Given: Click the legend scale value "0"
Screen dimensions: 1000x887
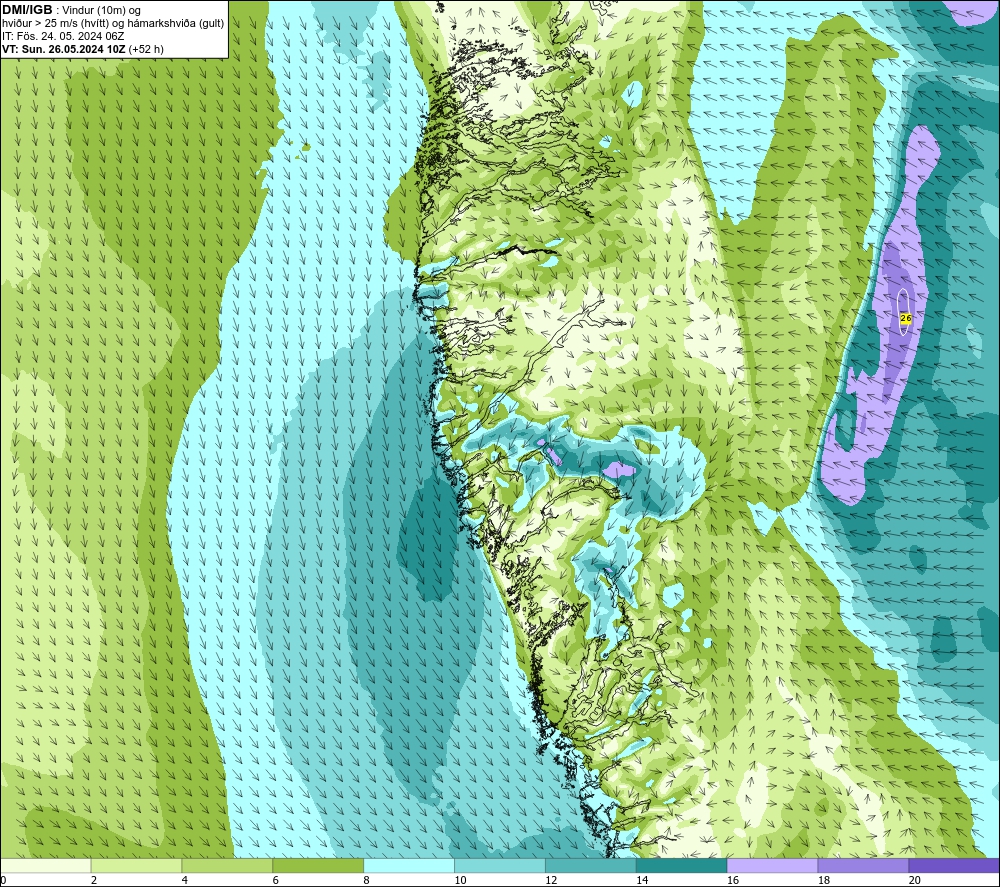Looking at the screenshot, I should [3, 880].
